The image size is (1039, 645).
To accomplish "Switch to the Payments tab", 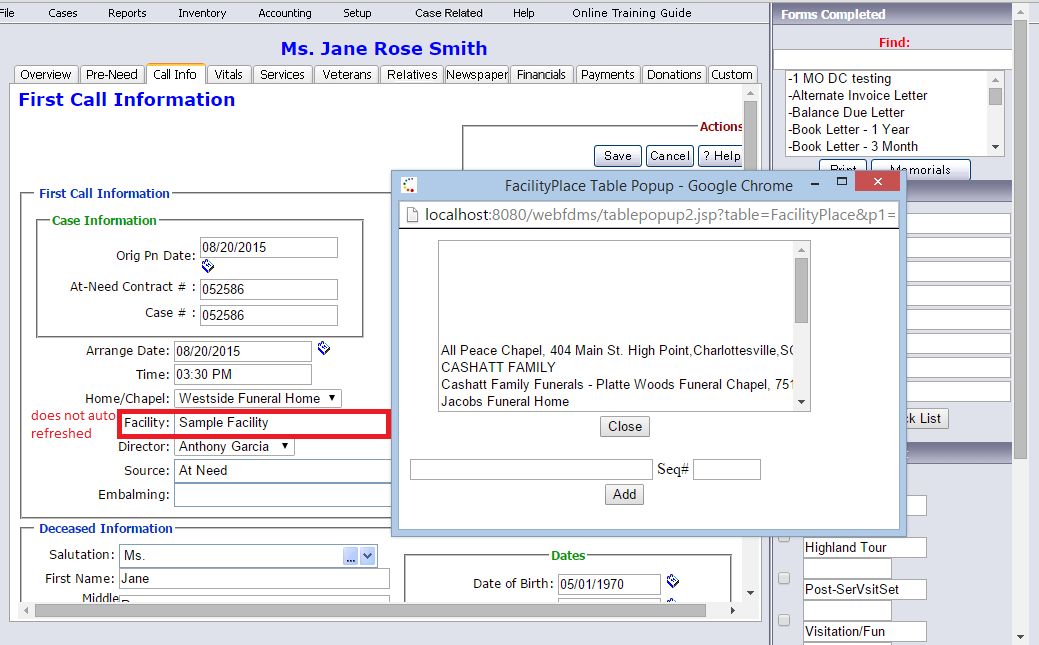I will pos(608,75).
